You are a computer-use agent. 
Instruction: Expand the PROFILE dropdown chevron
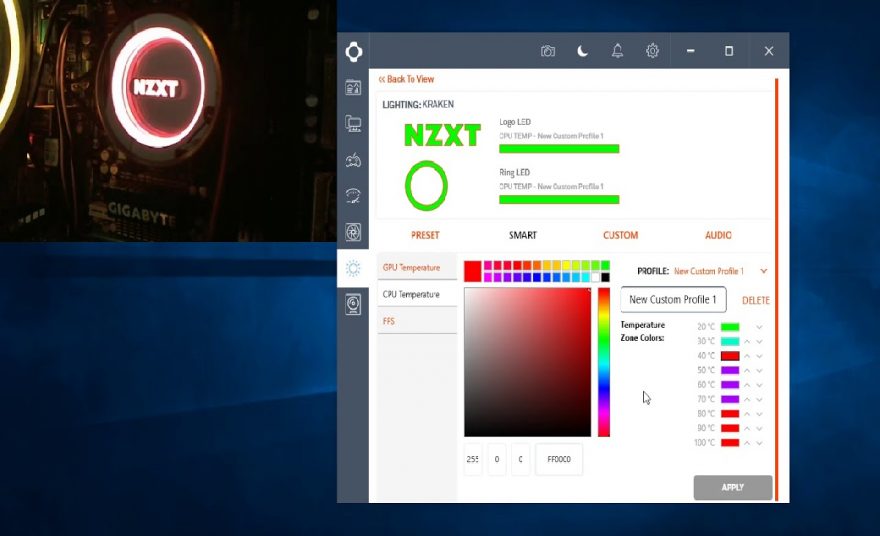(763, 271)
